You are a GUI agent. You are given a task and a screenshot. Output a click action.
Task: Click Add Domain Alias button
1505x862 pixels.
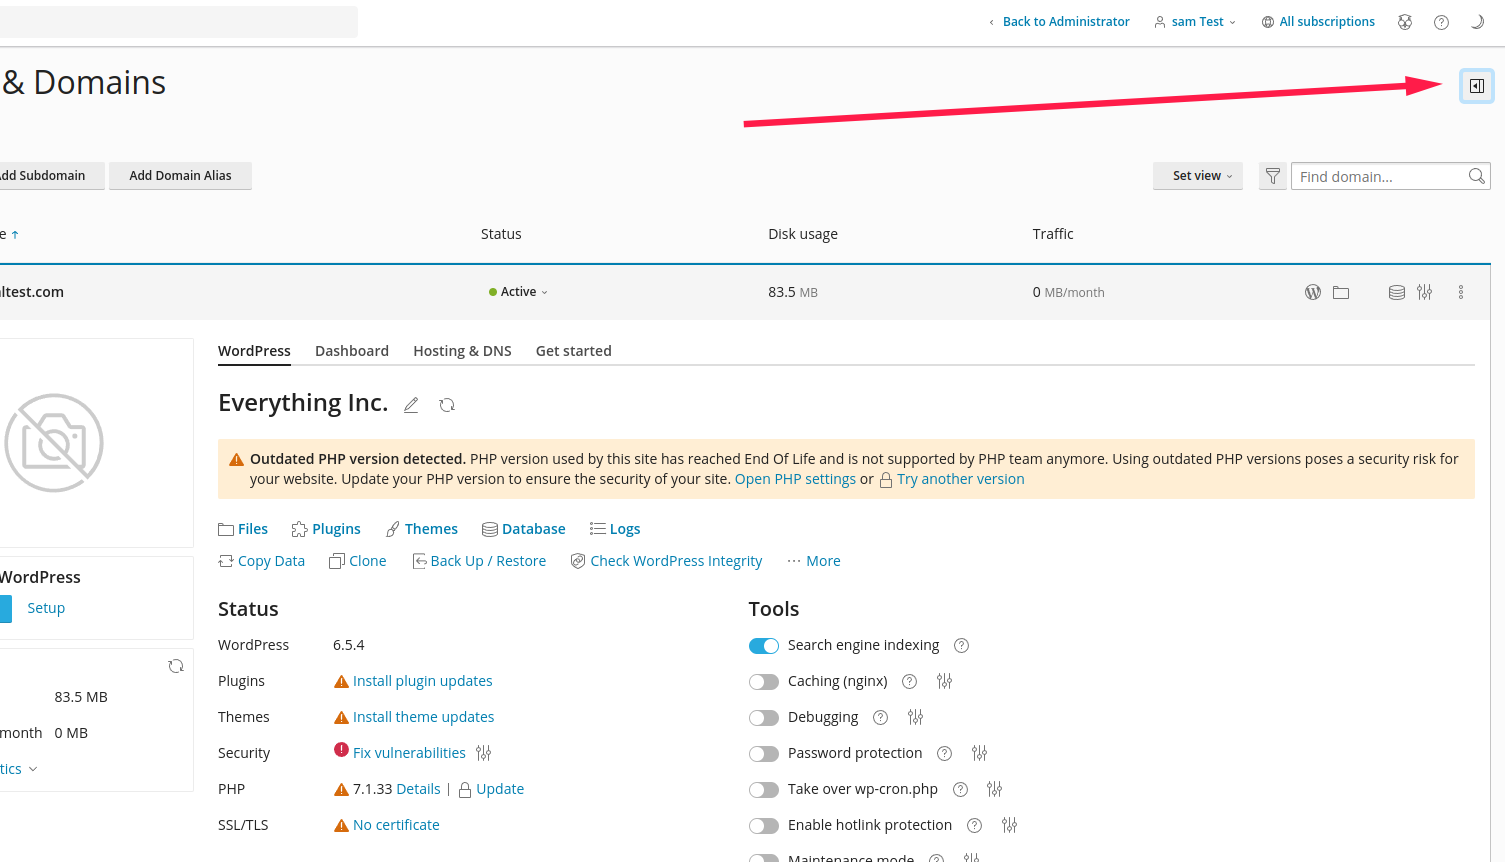(180, 176)
